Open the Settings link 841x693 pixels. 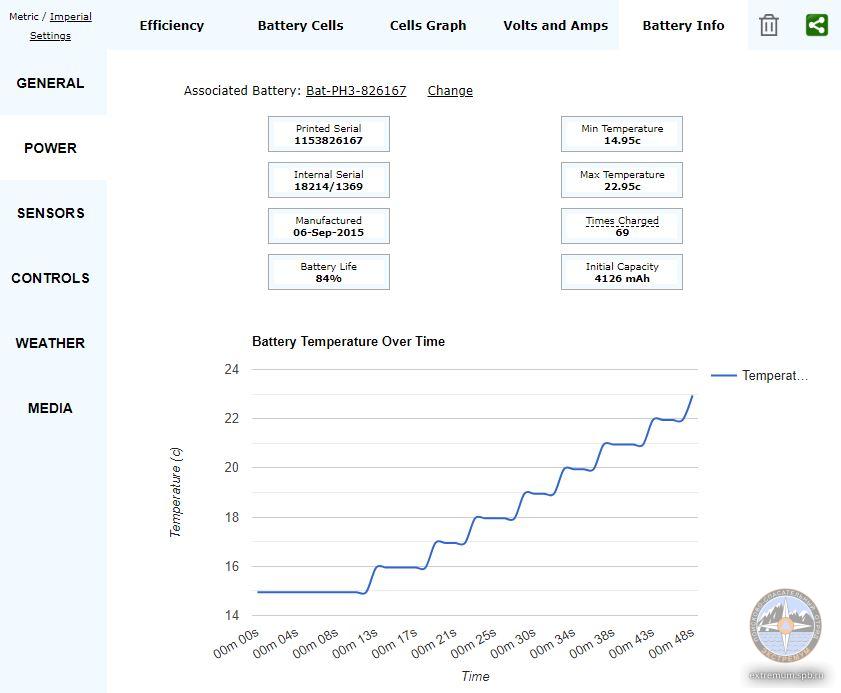click(50, 35)
